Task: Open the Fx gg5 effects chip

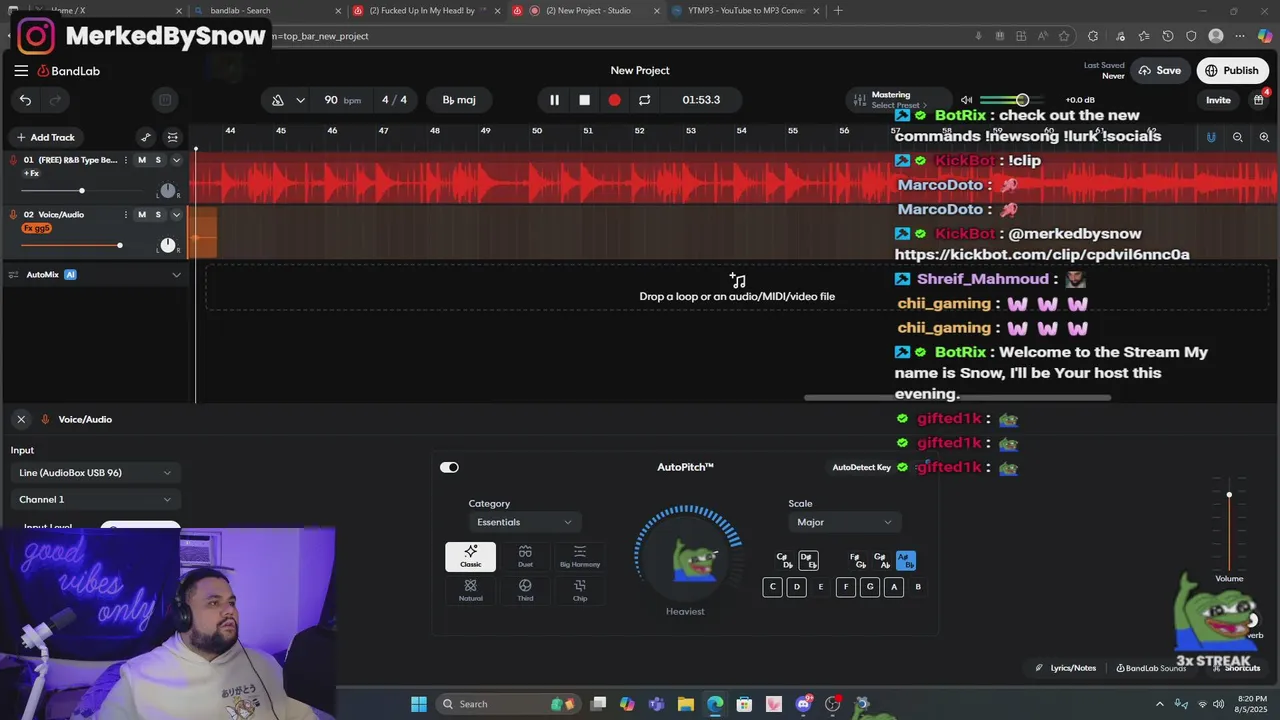Action: 36,228
